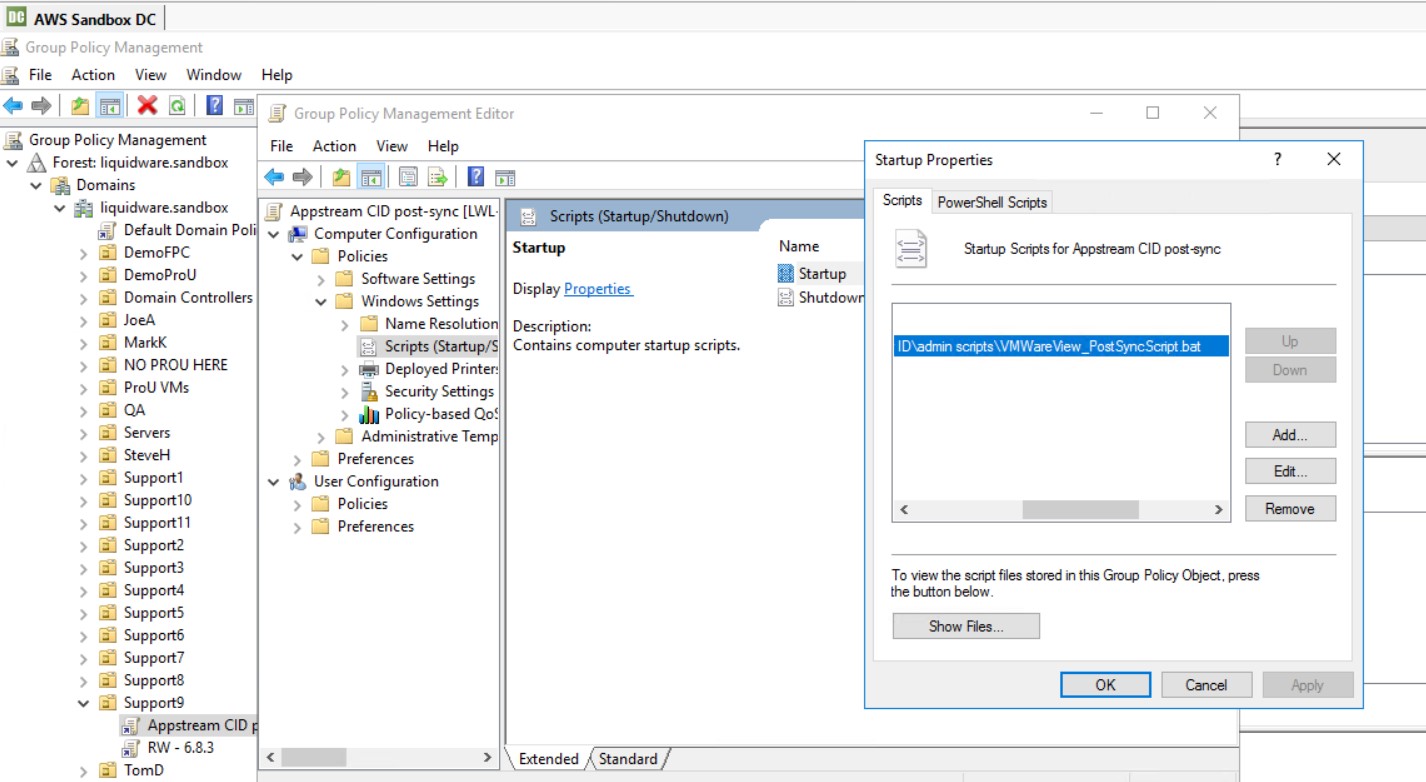This screenshot has width=1426, height=782.
Task: Click horizontal scrollbar thumb in editor tree pane
Action: pos(313,758)
